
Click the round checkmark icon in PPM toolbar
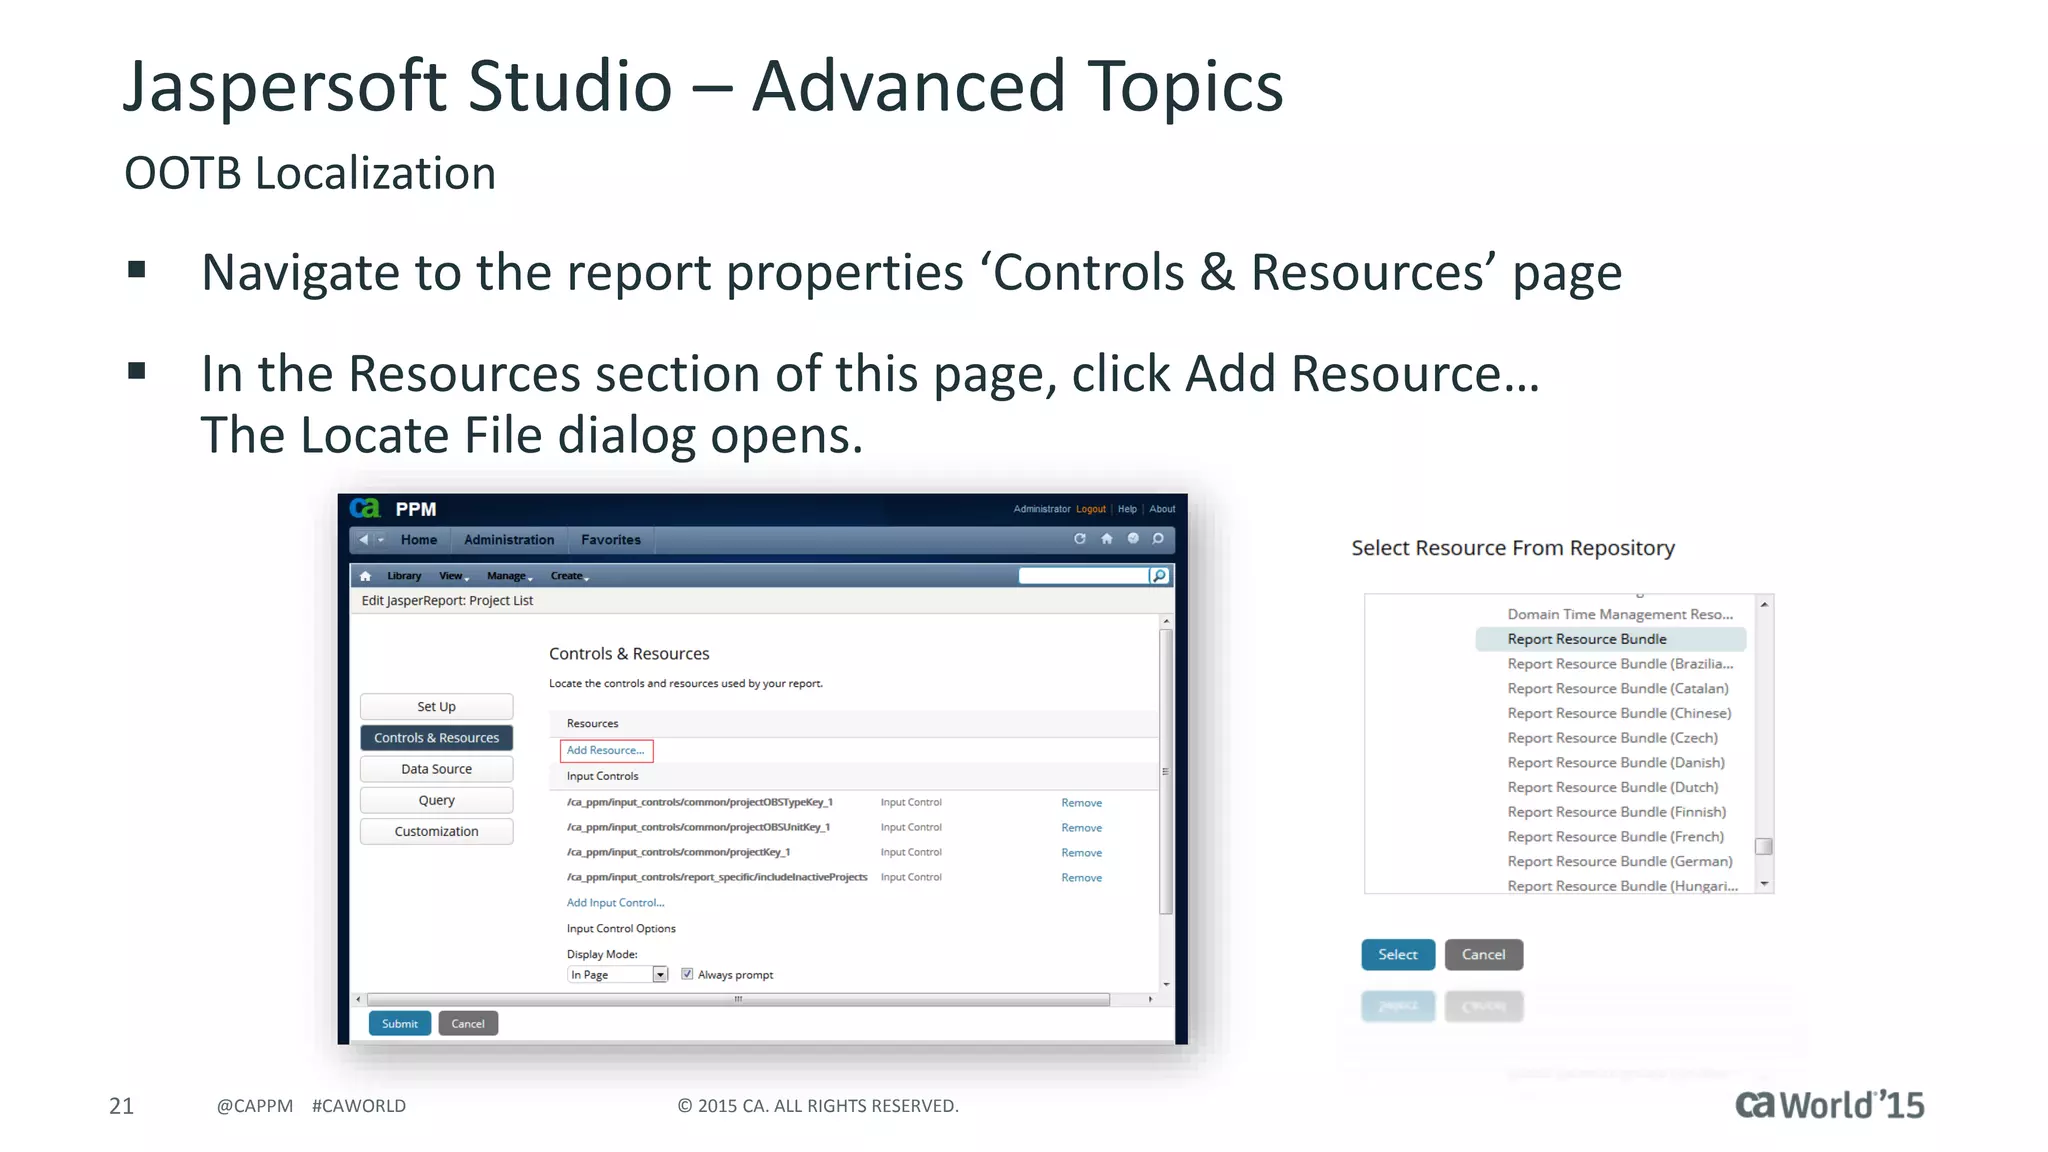pyautogui.click(x=1133, y=539)
